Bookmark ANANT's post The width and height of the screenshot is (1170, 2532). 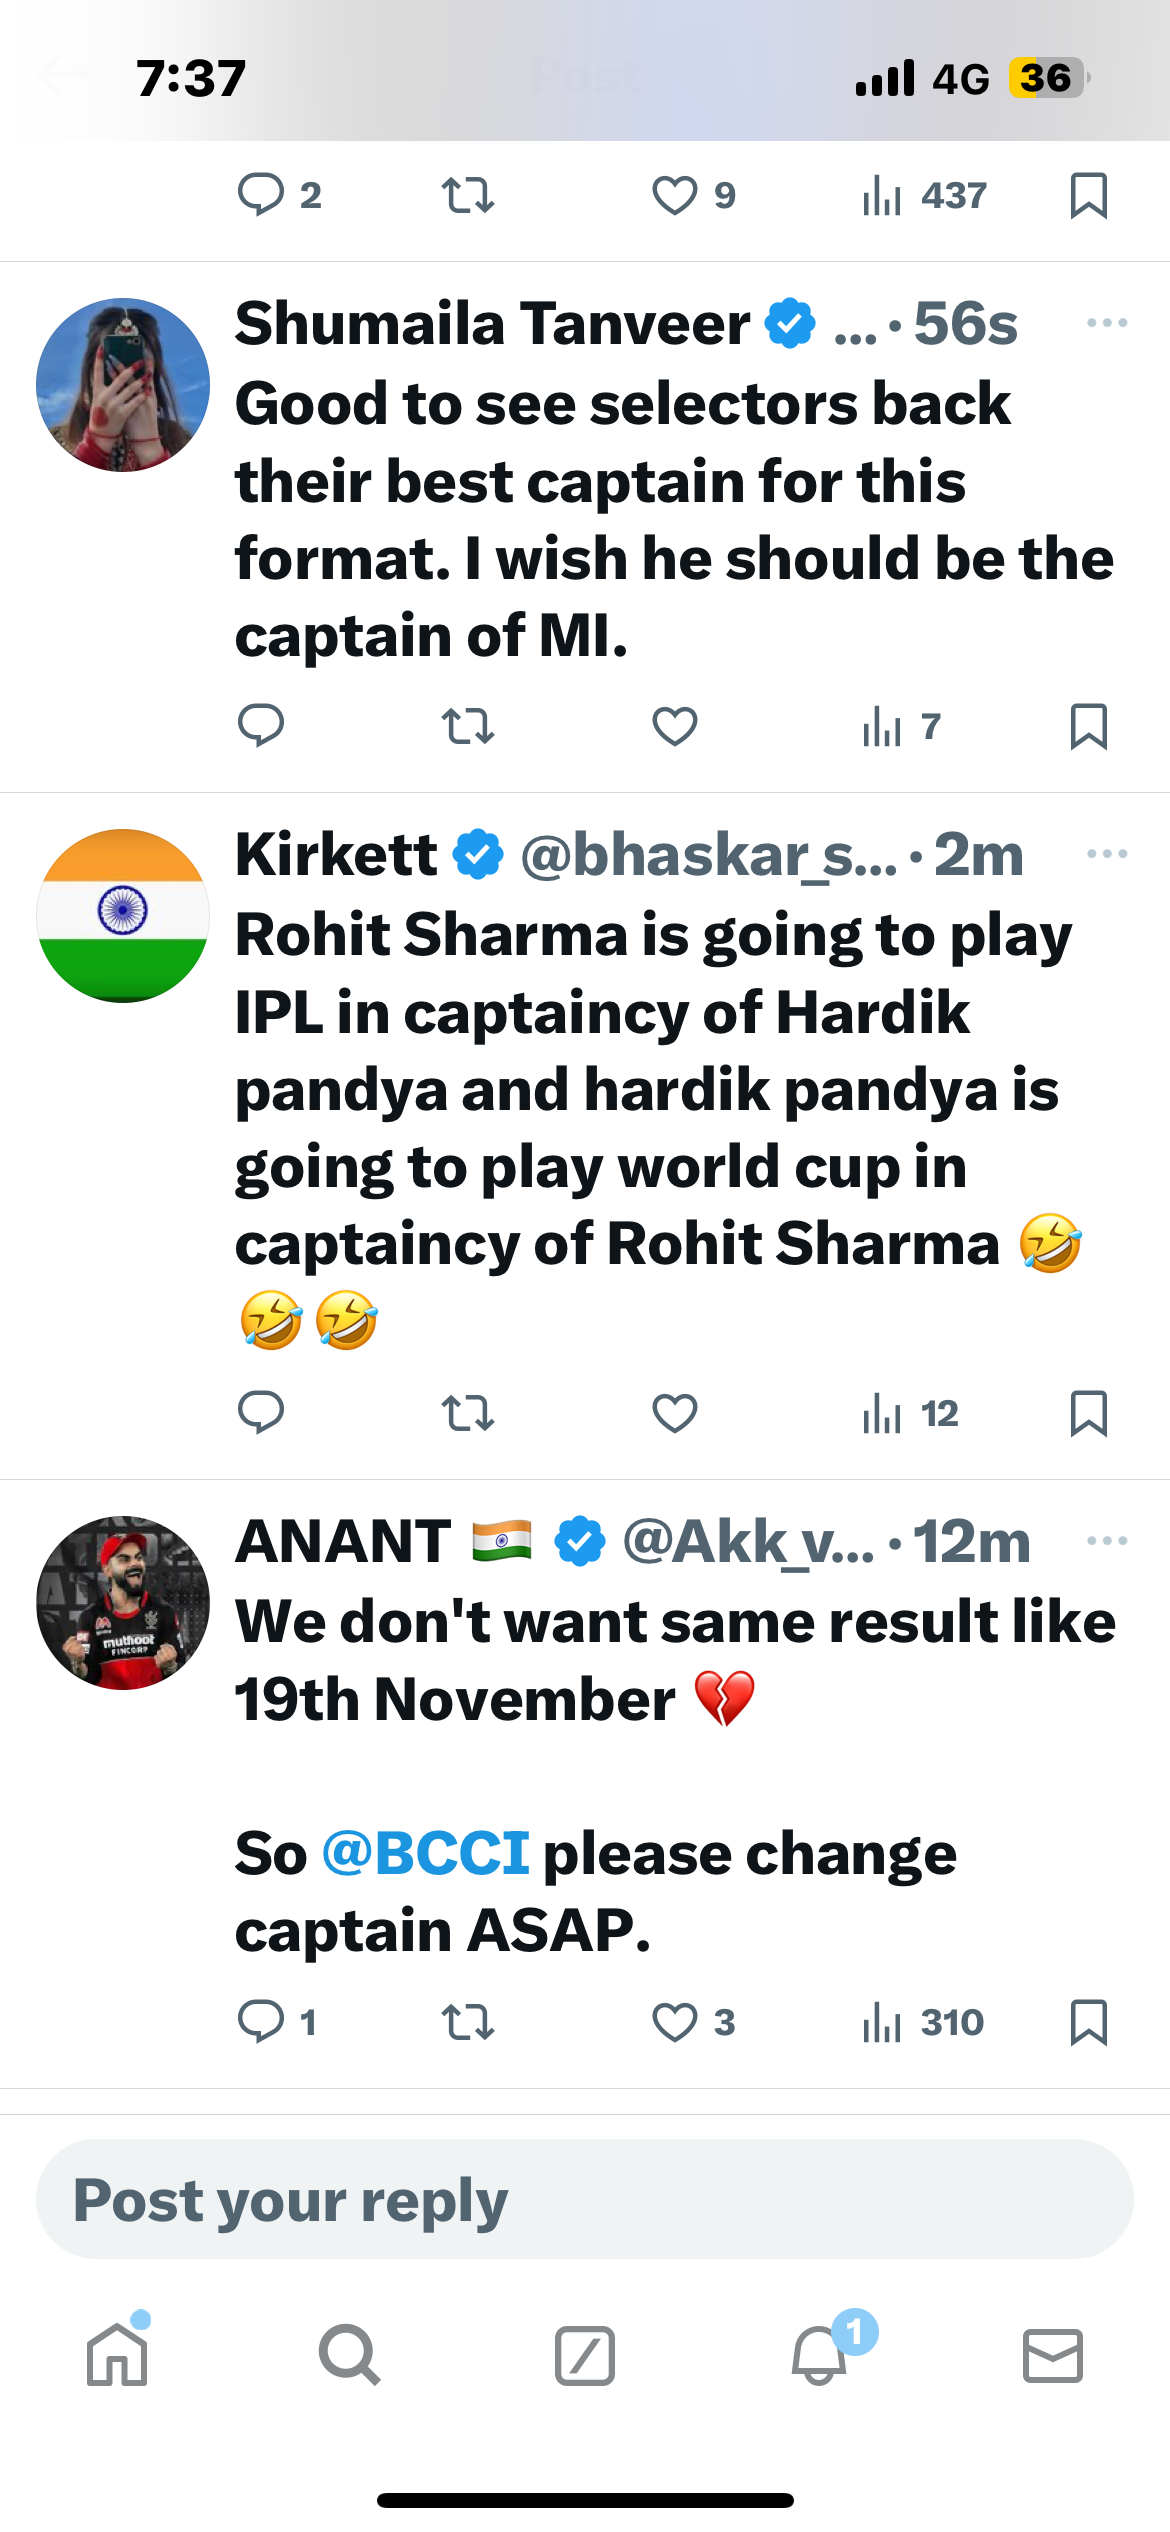coord(1088,2023)
